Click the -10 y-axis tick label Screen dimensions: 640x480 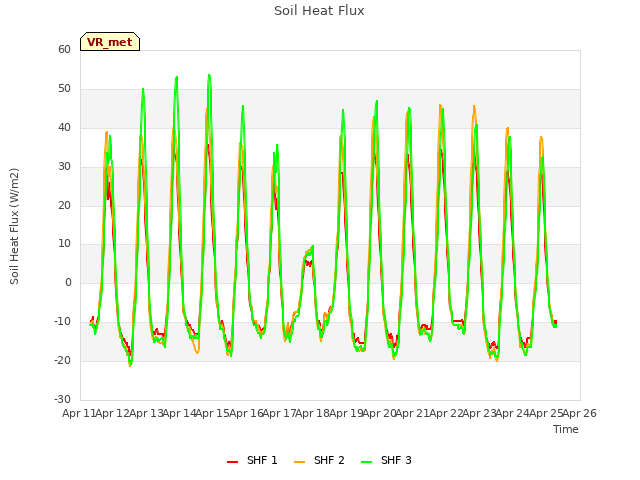[62, 322]
